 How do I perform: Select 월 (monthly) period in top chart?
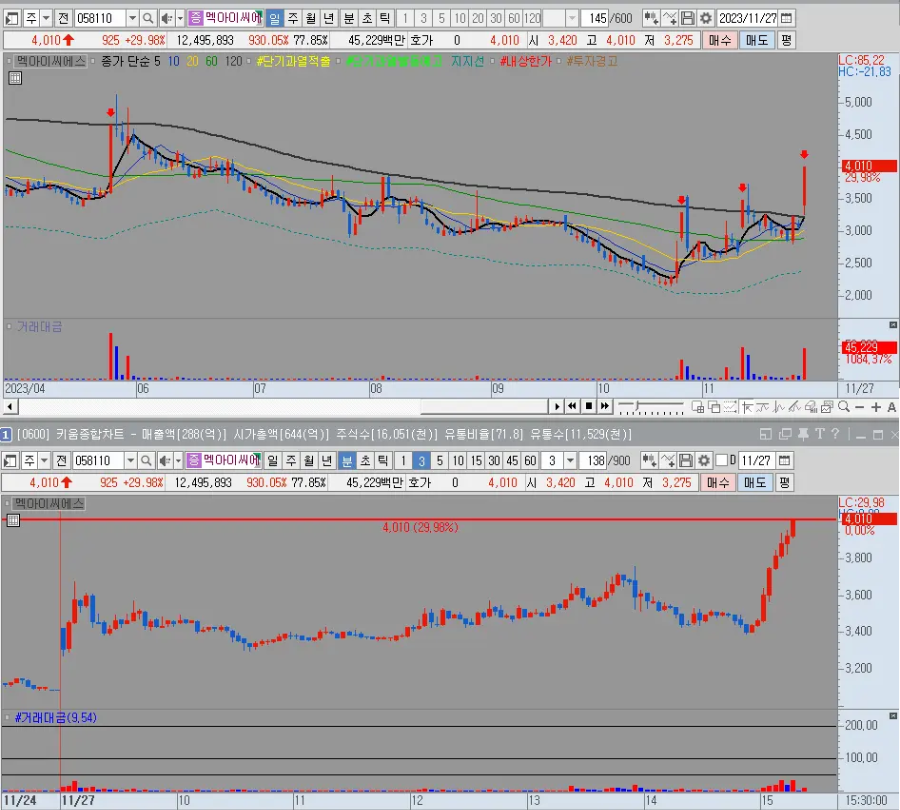311,18
